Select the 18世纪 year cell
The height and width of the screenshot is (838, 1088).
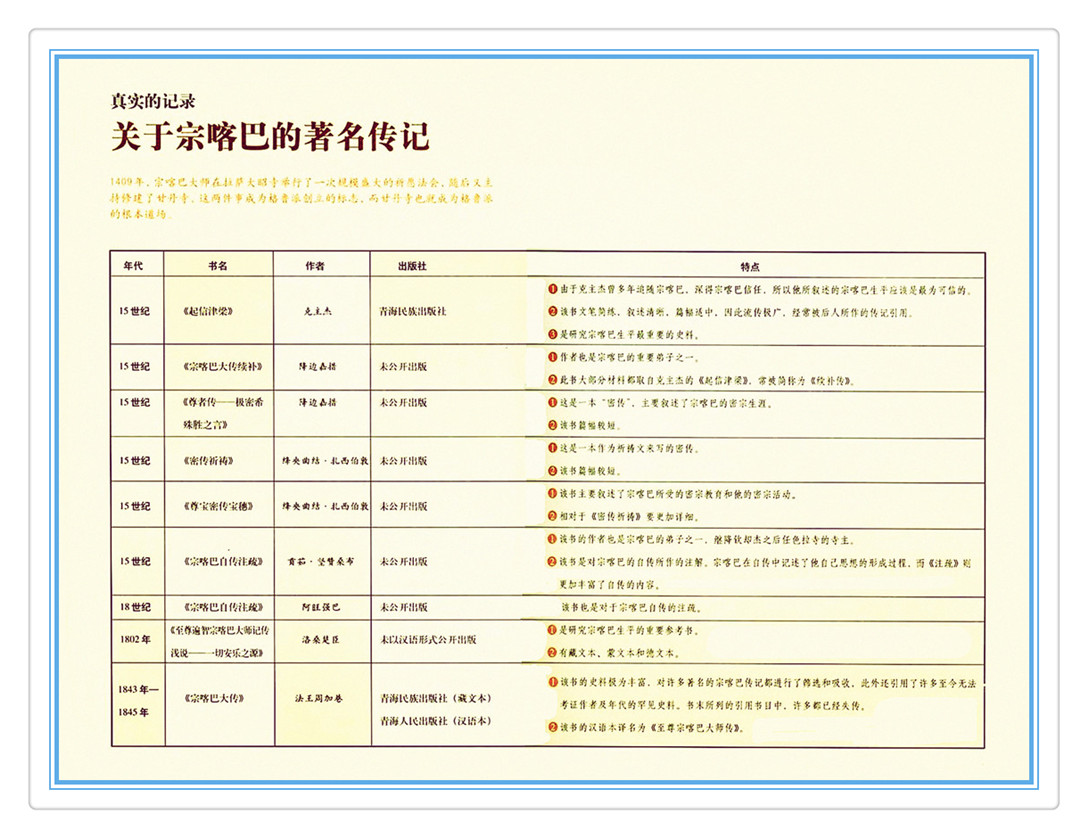pos(134,607)
